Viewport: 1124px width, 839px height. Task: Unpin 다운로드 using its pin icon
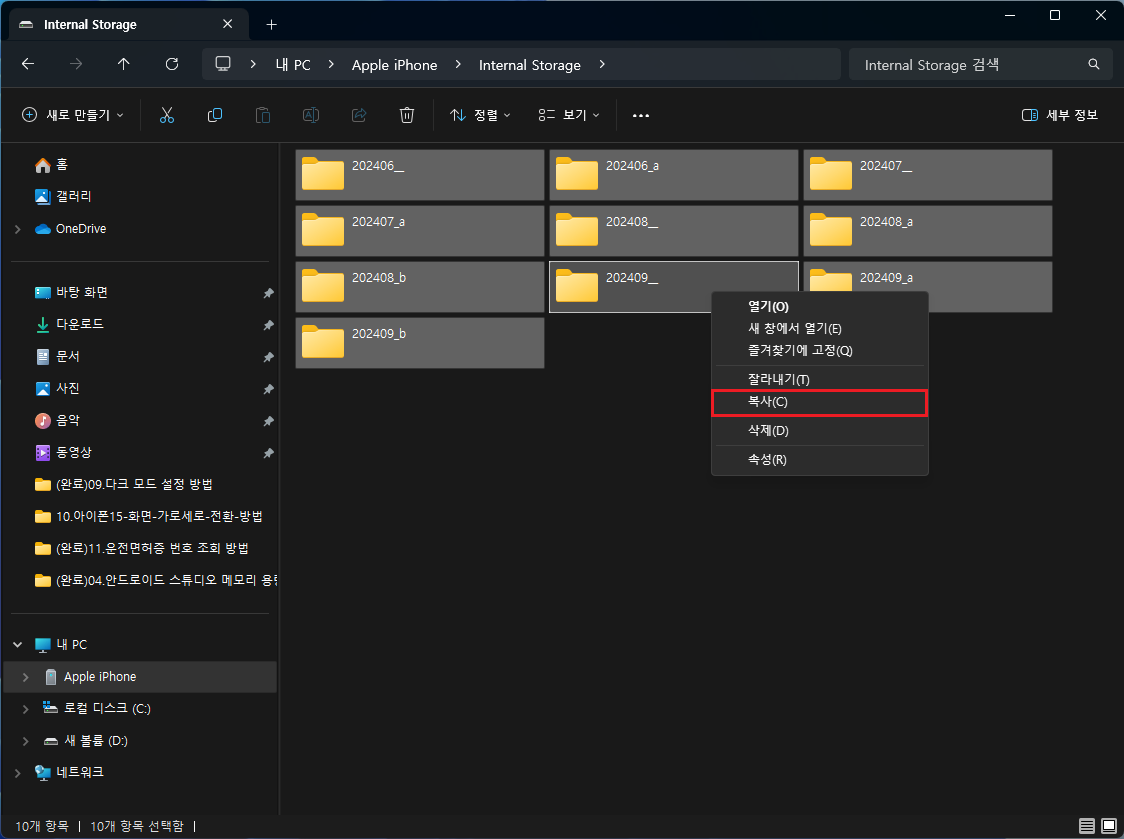click(x=268, y=325)
